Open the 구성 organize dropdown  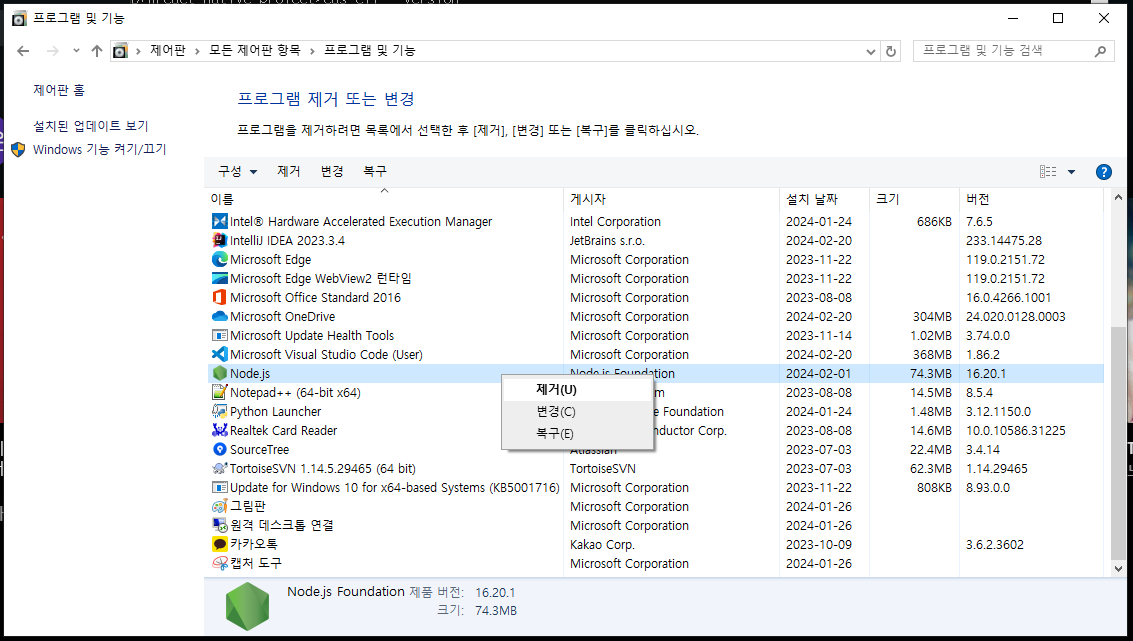pos(238,171)
